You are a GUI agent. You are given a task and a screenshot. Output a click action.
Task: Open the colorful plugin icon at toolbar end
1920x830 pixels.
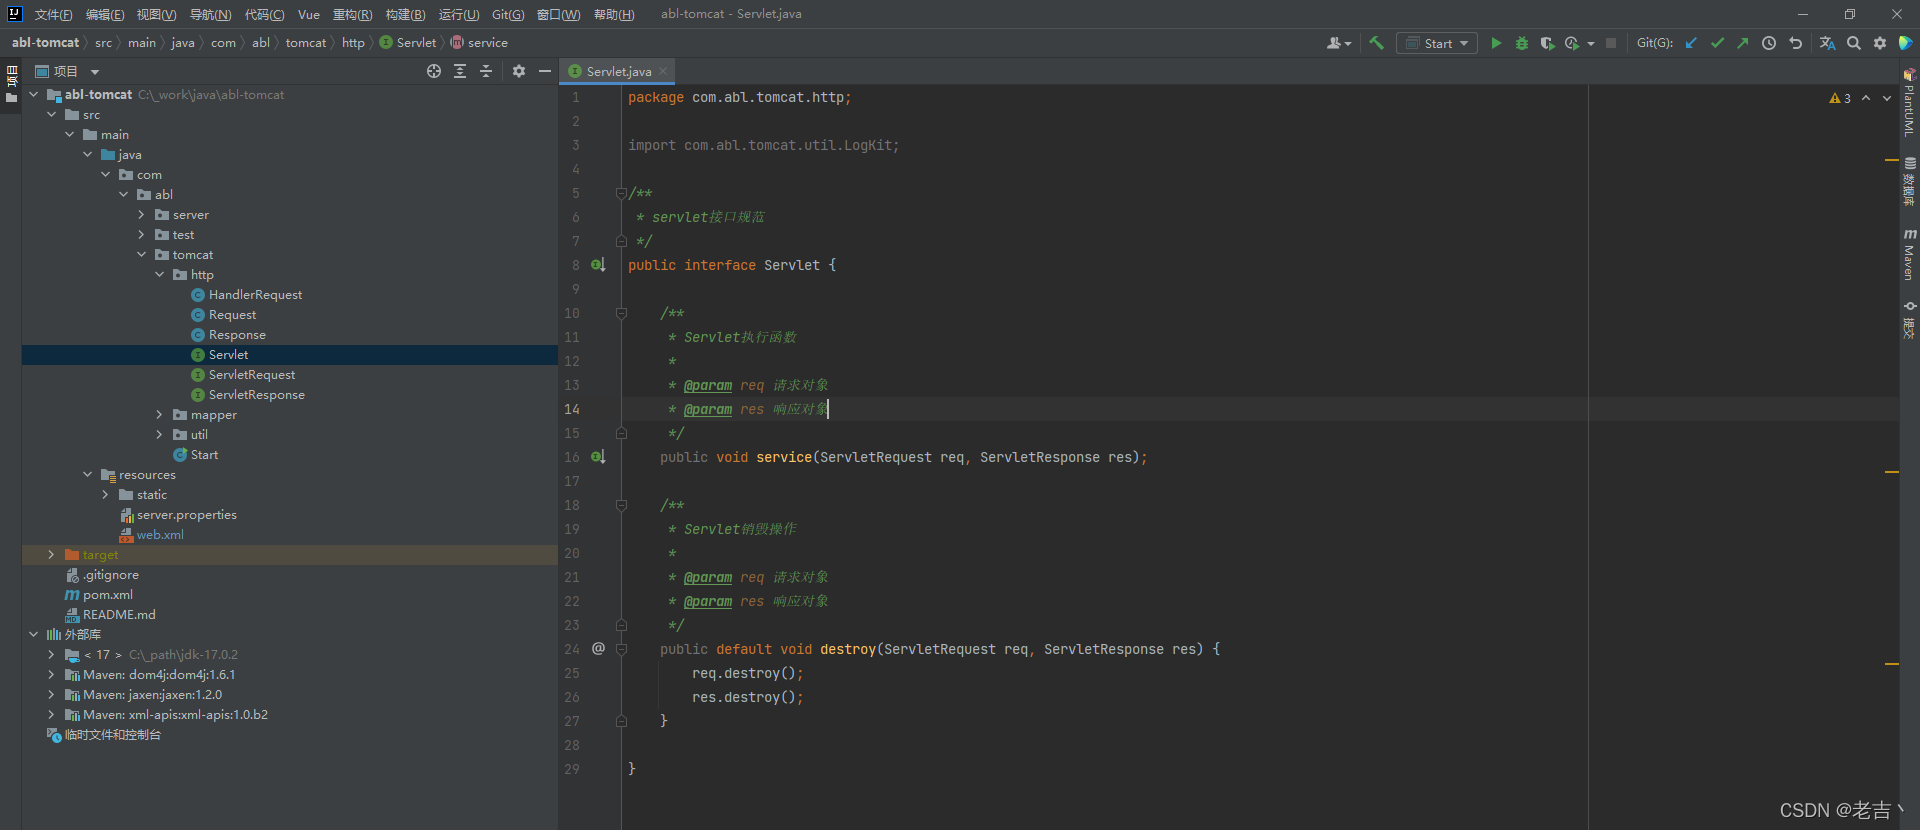[1906, 43]
